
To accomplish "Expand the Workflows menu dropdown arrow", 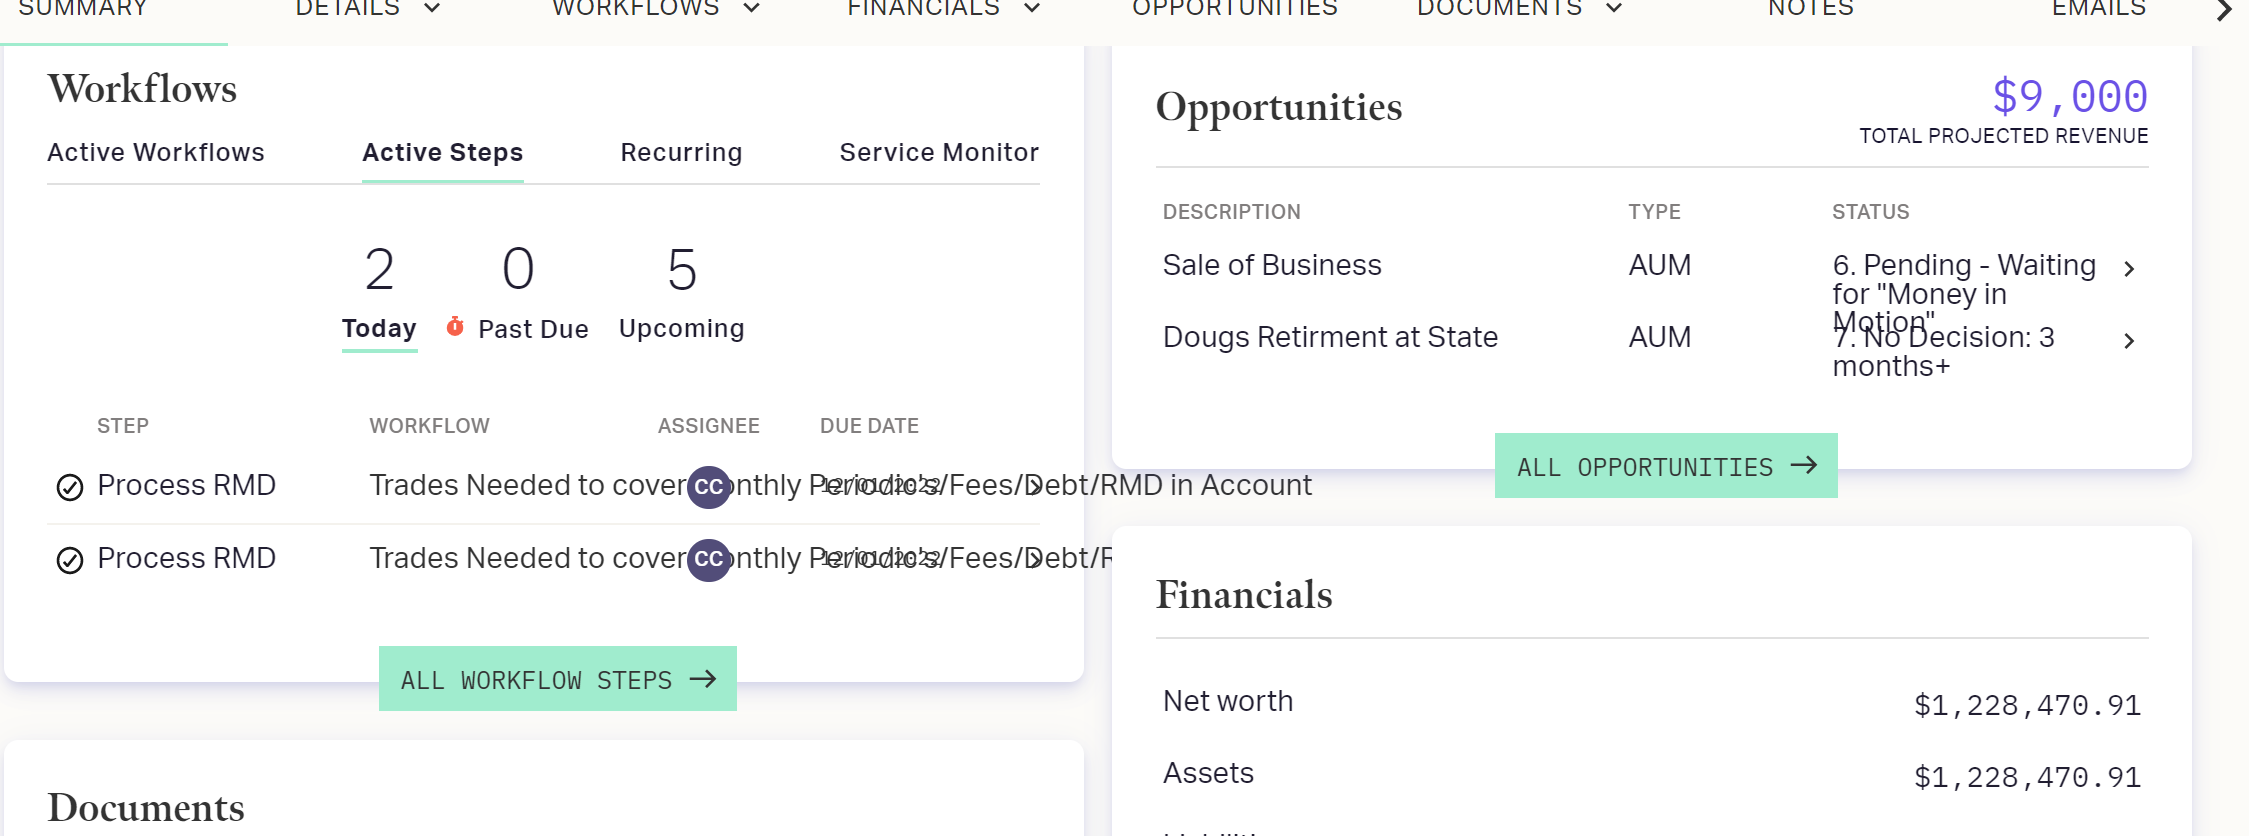I will [x=751, y=9].
